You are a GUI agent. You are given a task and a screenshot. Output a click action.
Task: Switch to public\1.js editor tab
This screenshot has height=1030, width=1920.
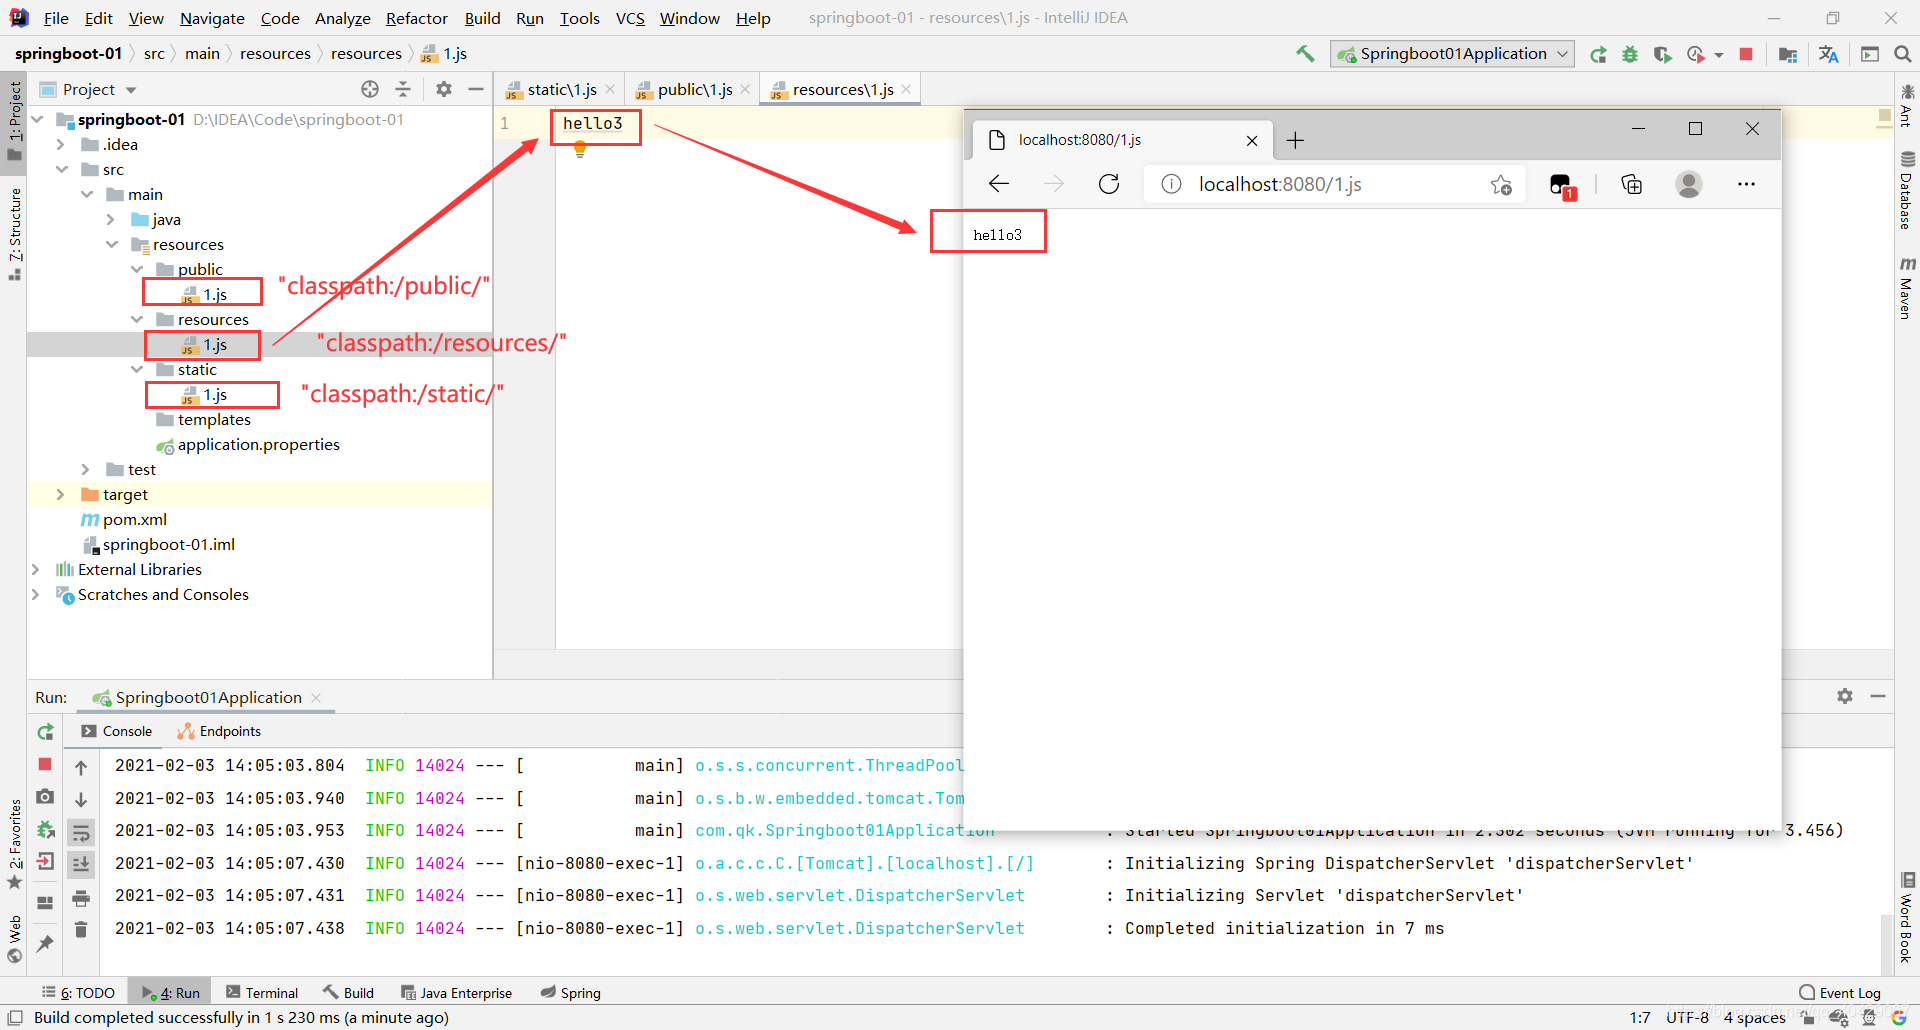694,89
